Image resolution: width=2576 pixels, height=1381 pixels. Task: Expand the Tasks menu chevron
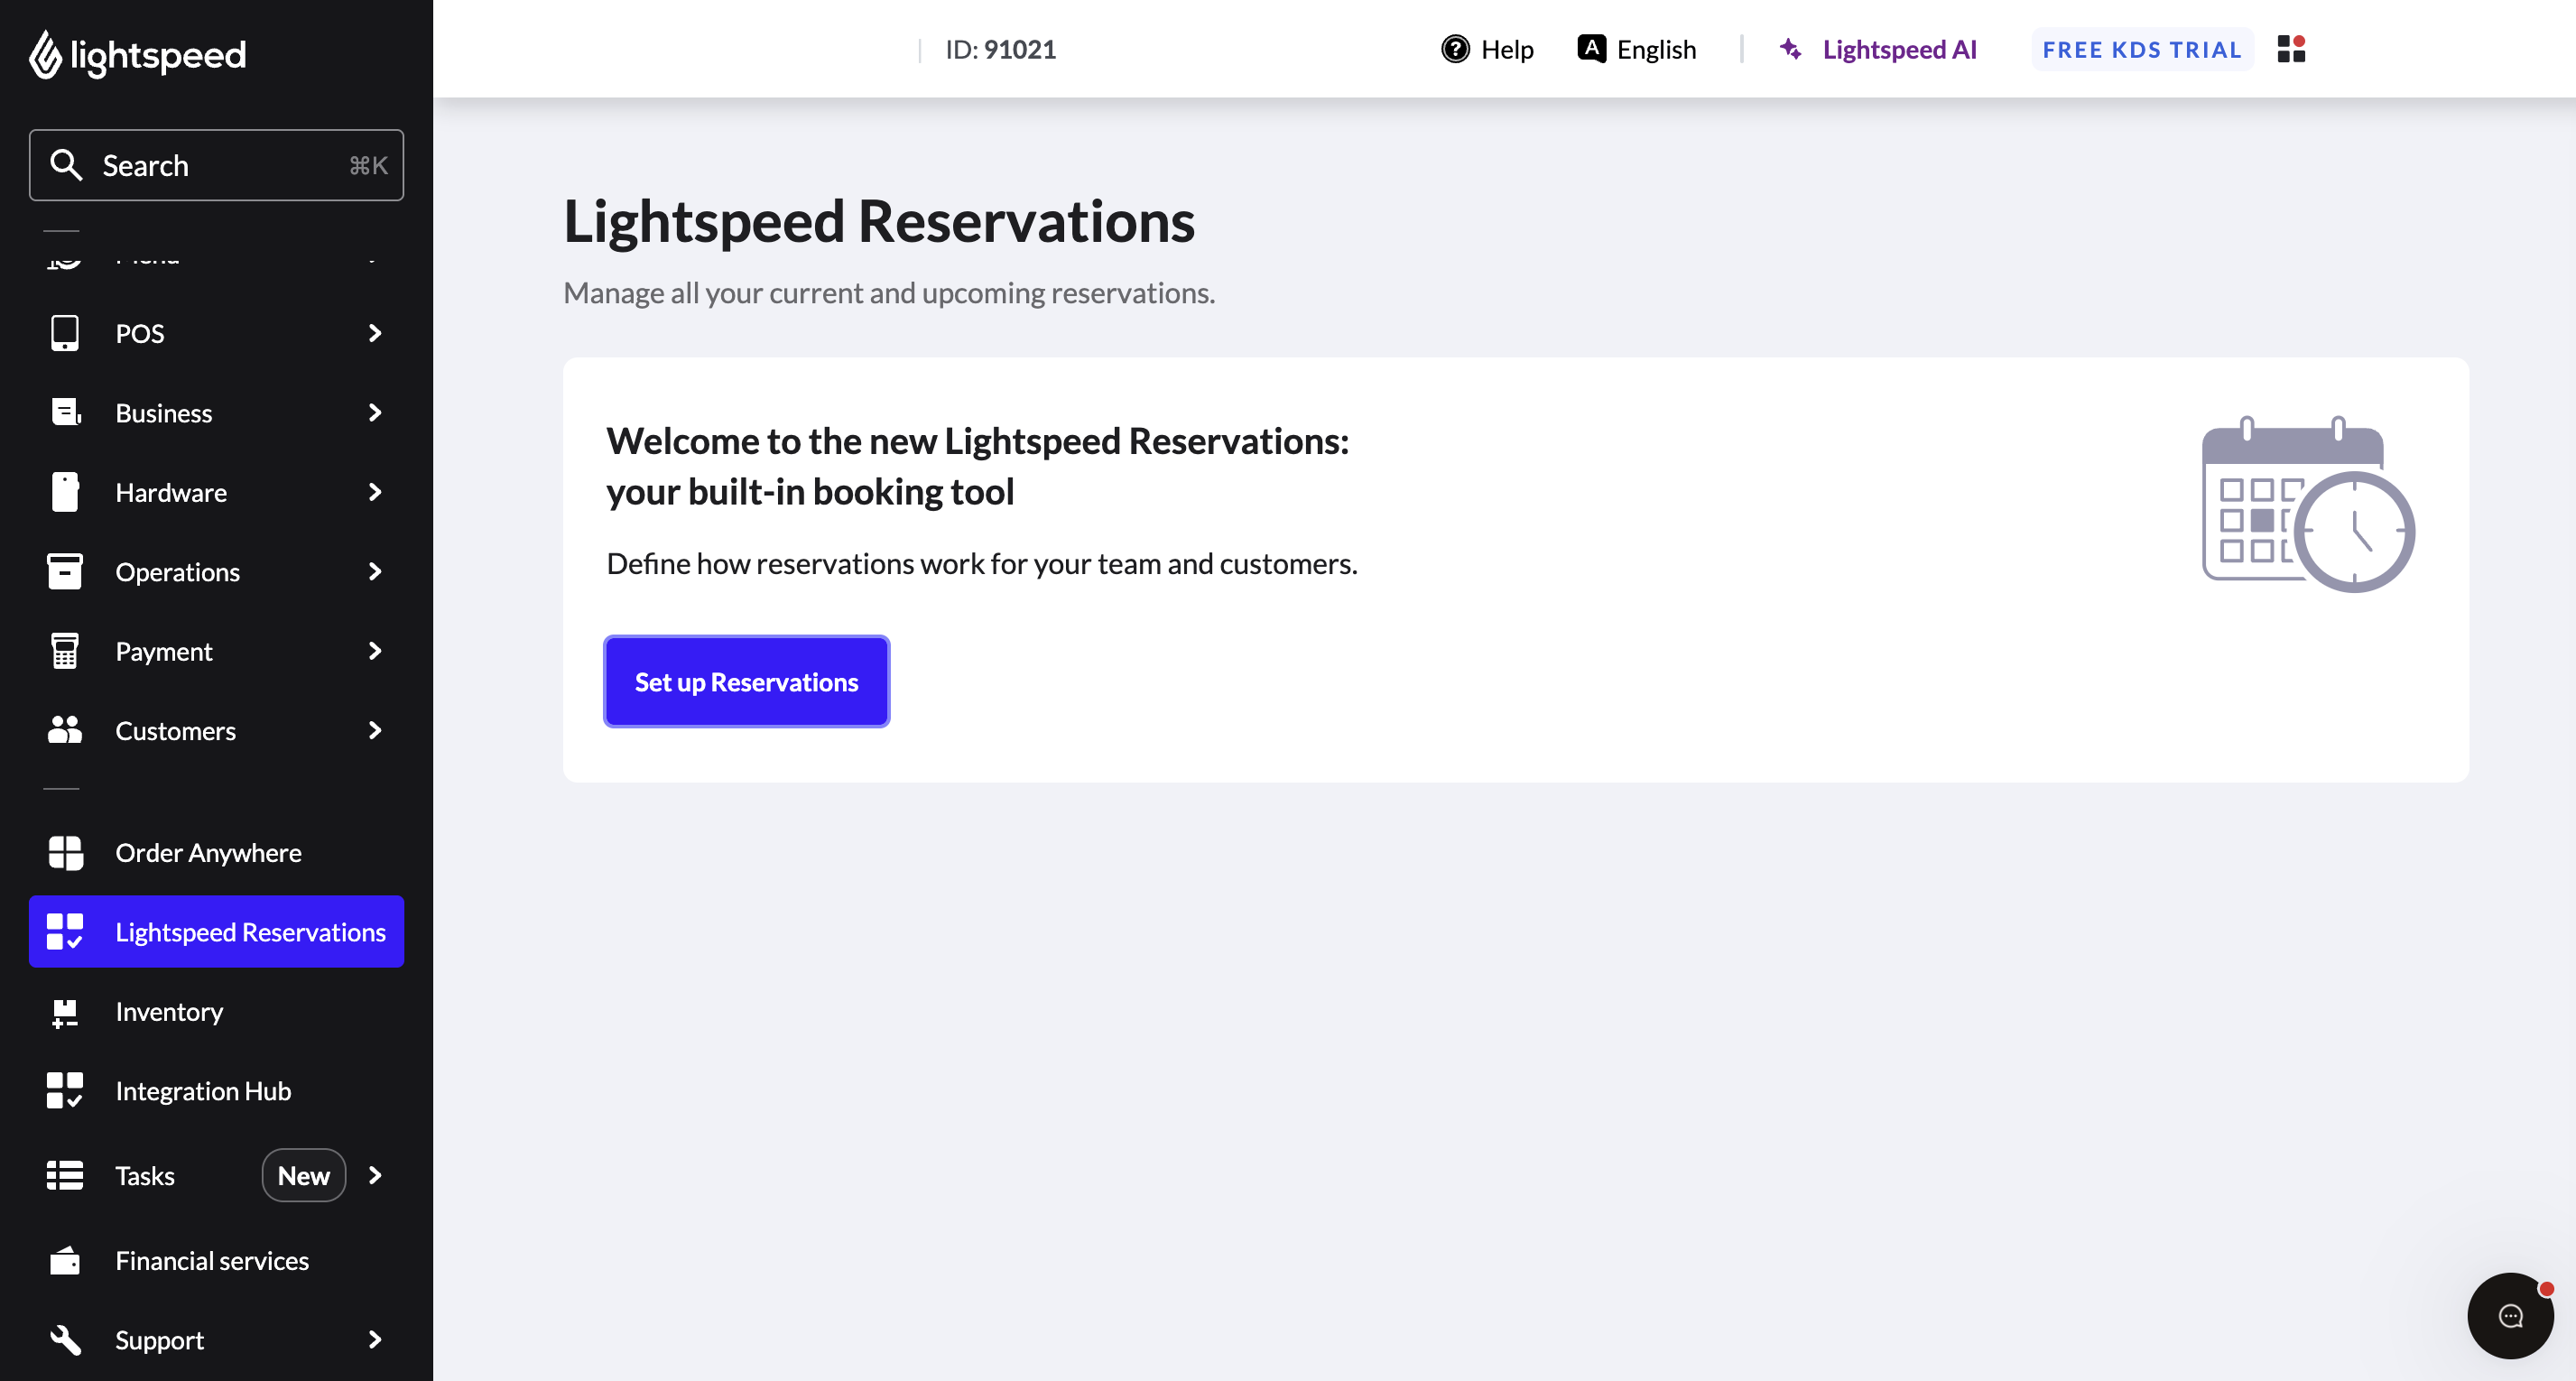(x=375, y=1175)
